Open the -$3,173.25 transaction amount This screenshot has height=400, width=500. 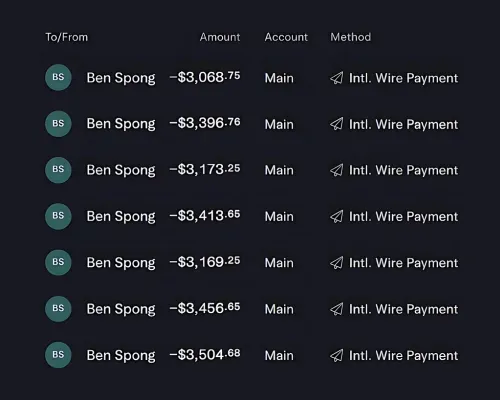pyautogui.click(x=205, y=169)
